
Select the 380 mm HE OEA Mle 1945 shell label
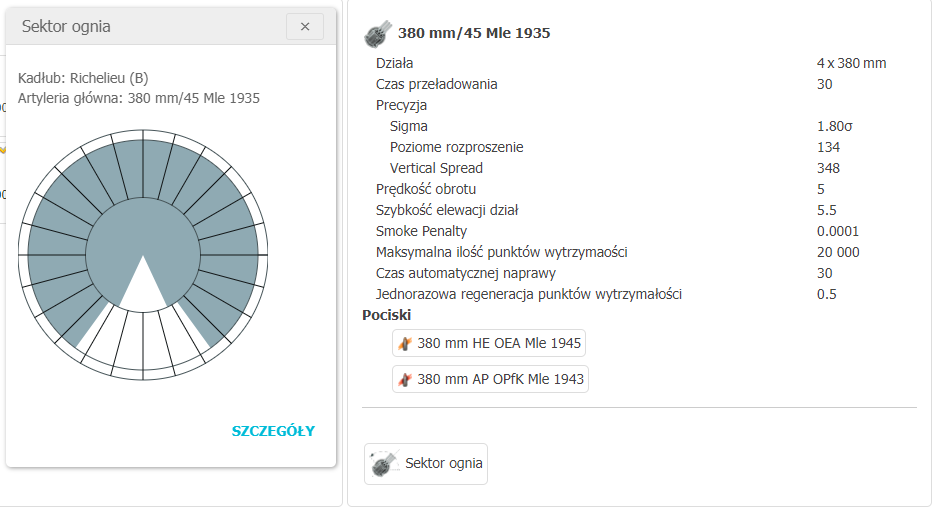point(499,344)
